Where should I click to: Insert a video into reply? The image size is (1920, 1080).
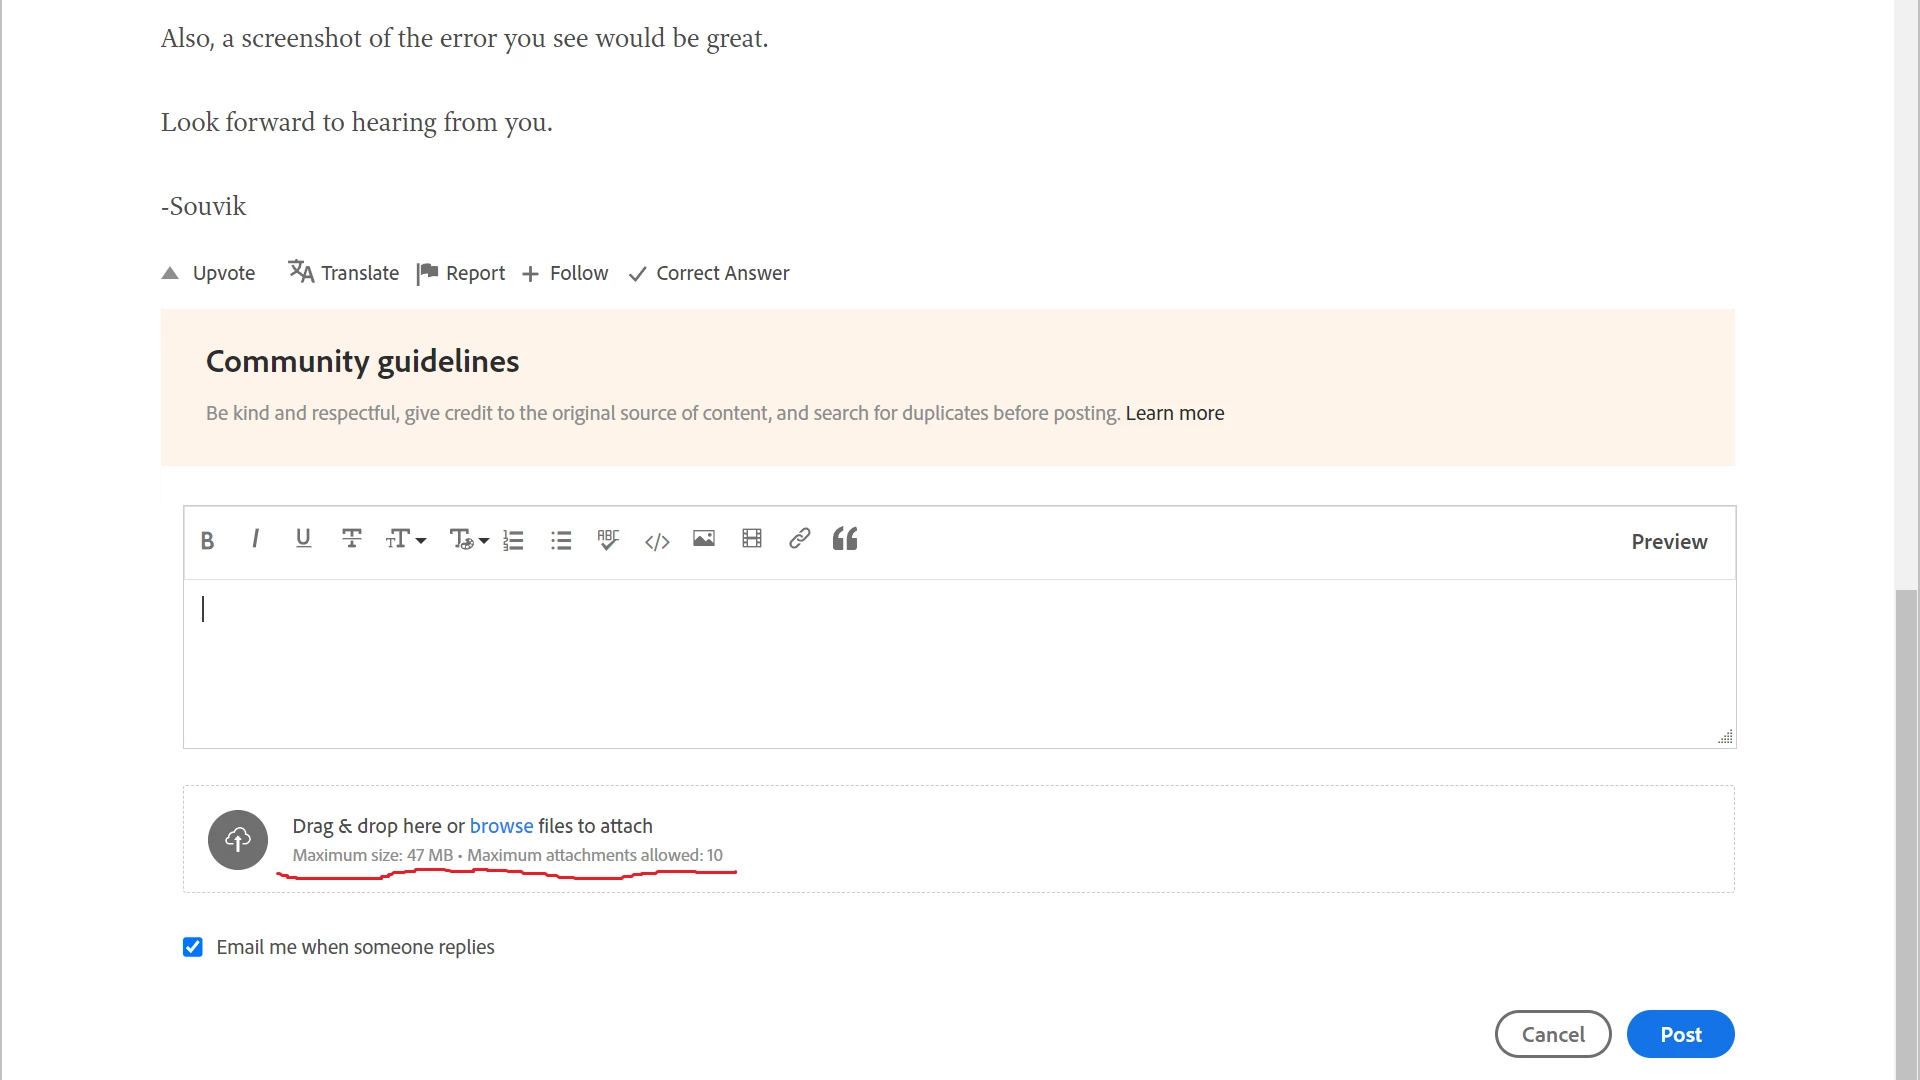(x=752, y=539)
